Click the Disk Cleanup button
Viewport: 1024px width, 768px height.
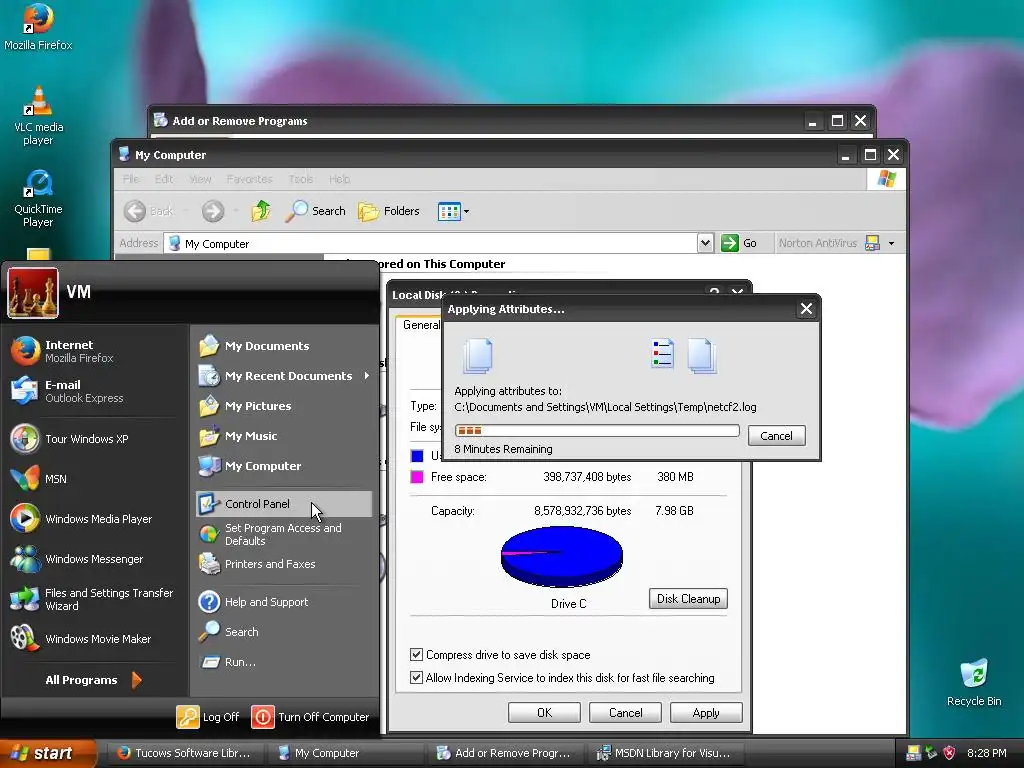(688, 598)
